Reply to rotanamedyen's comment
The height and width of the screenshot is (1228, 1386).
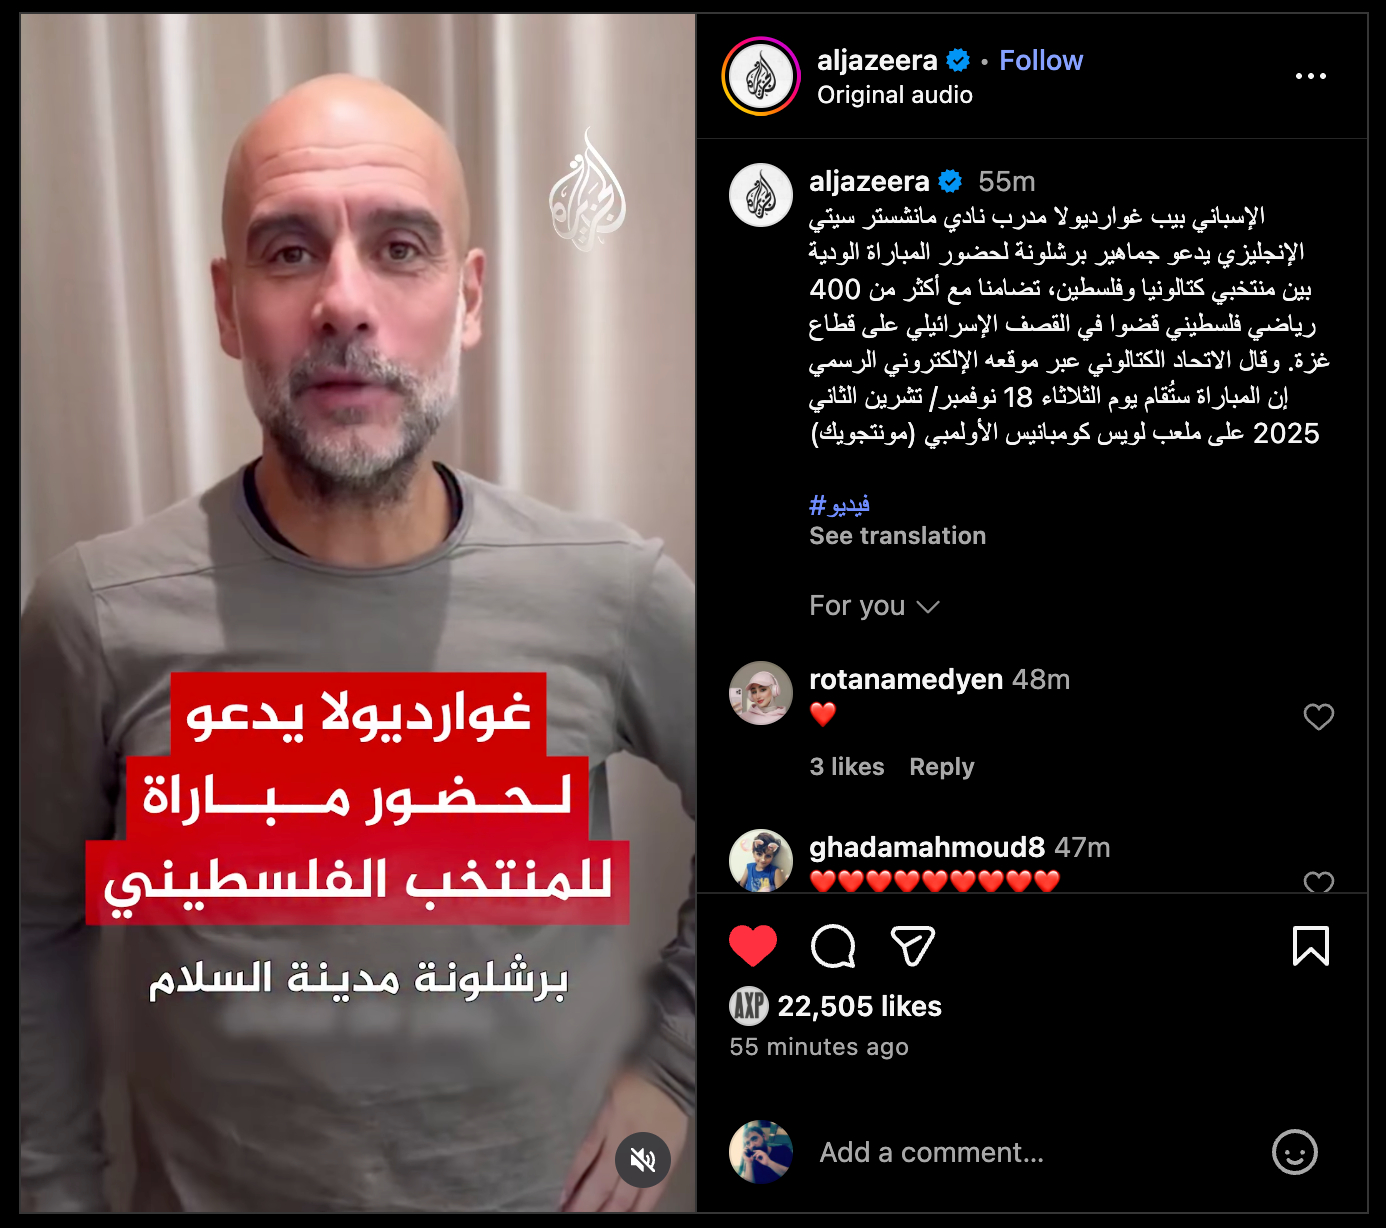click(941, 767)
